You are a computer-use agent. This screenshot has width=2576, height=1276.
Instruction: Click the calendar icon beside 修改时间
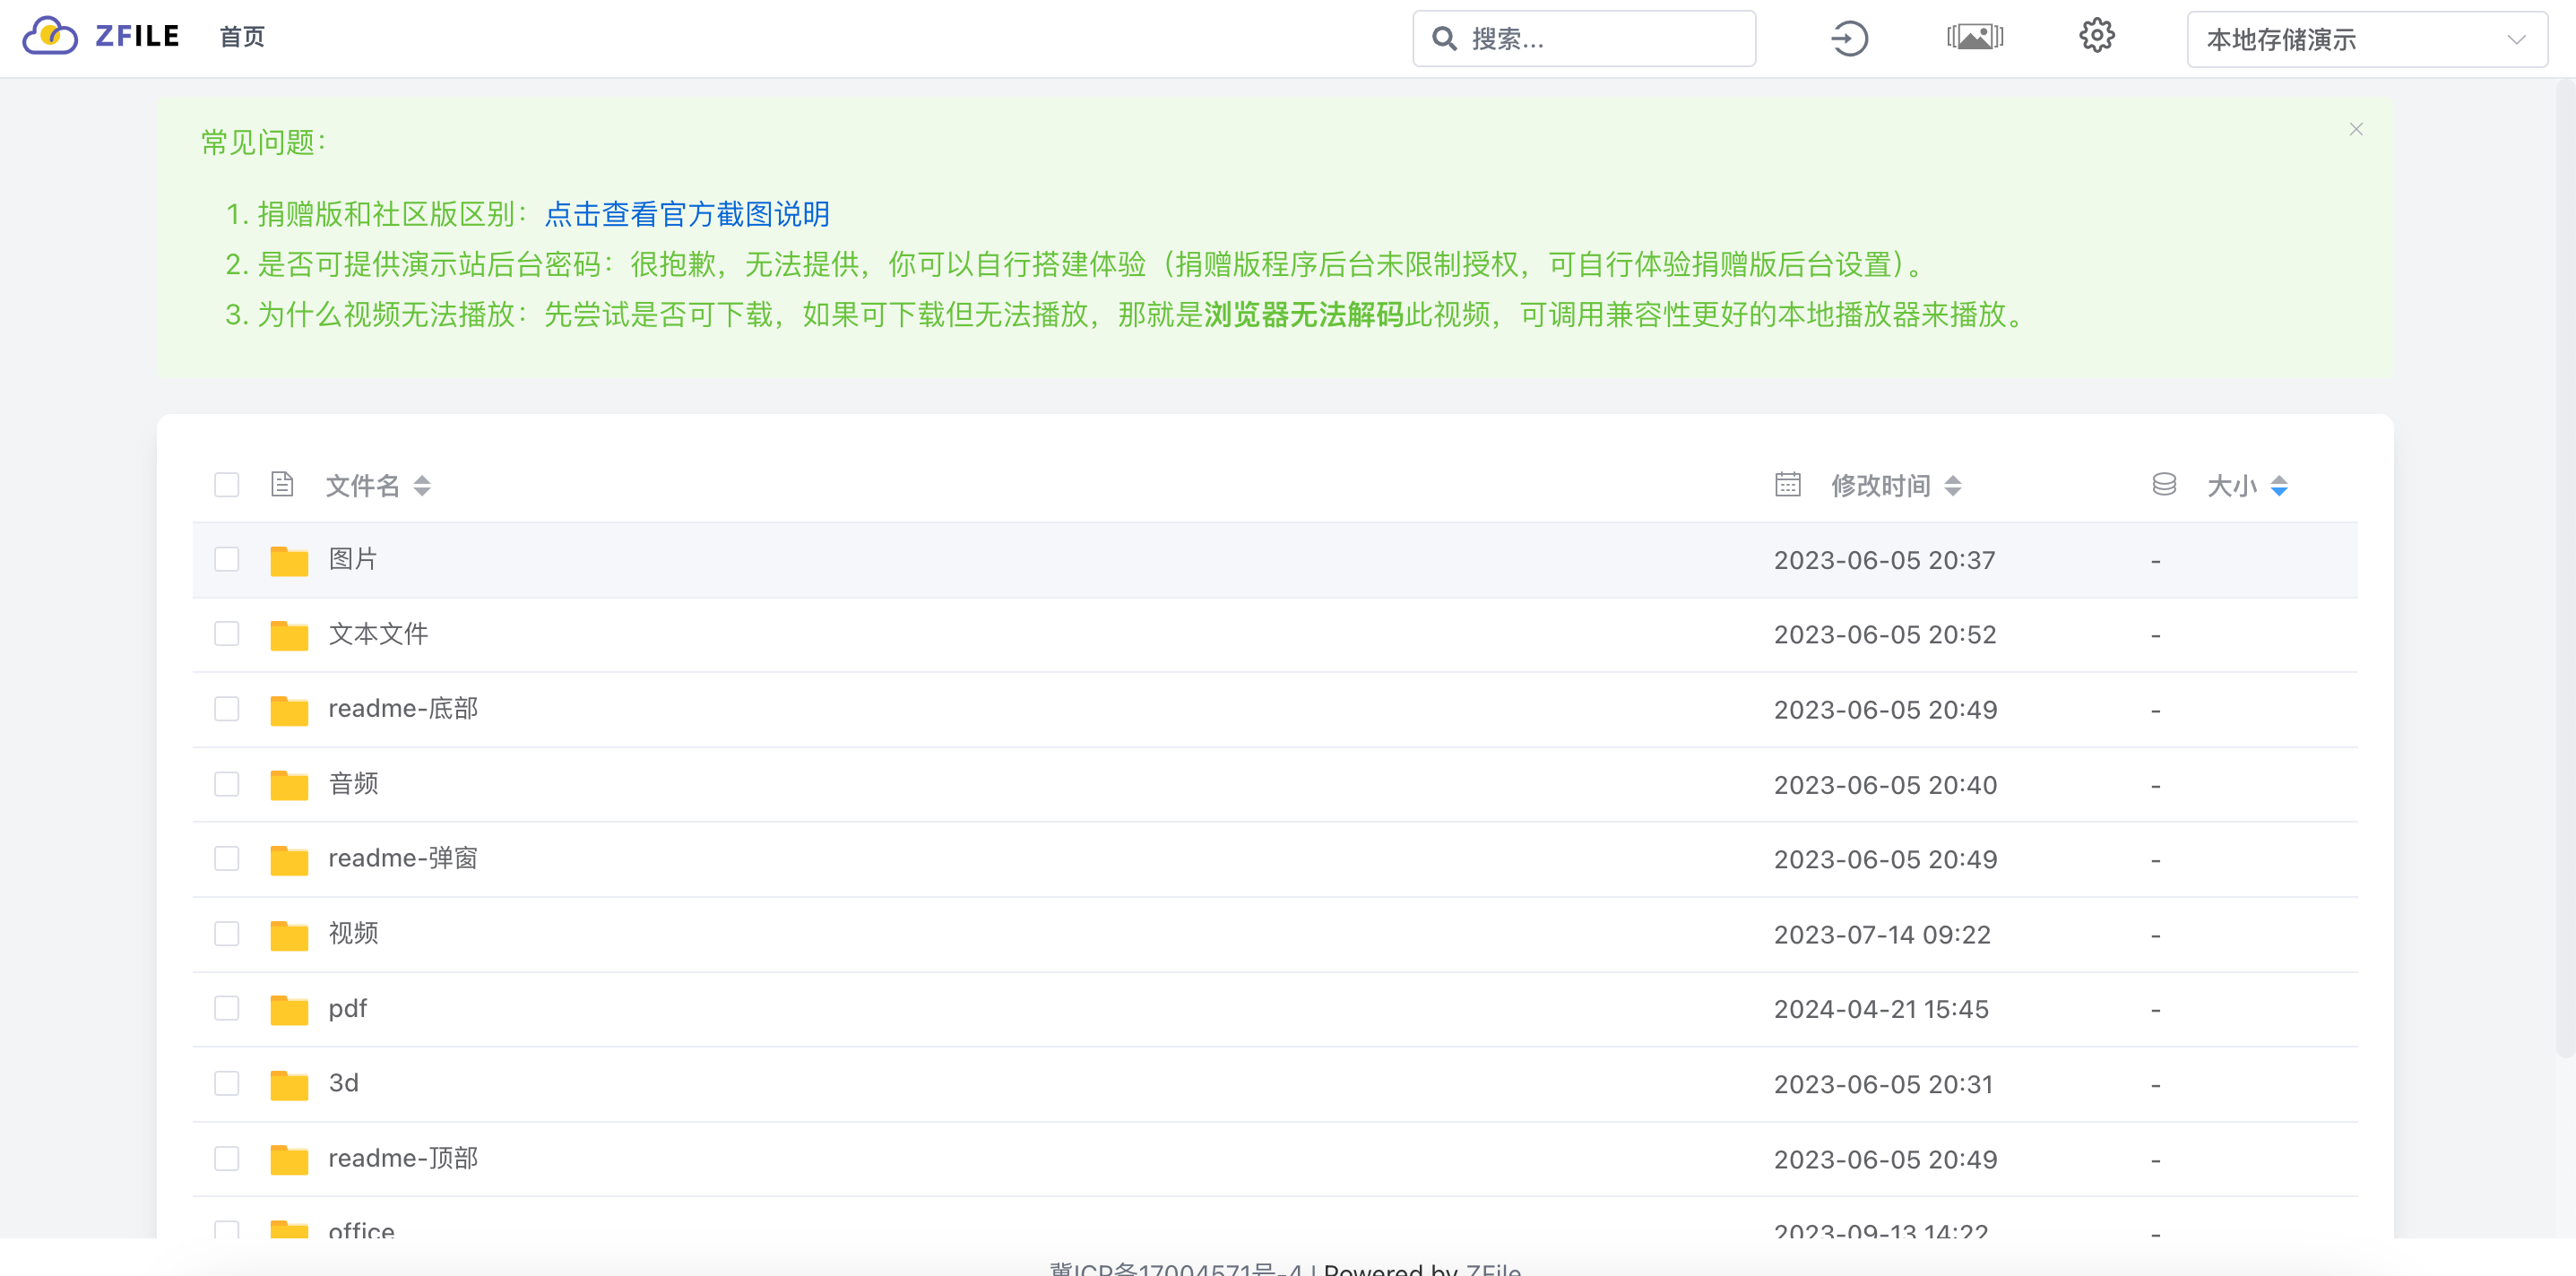1787,484
